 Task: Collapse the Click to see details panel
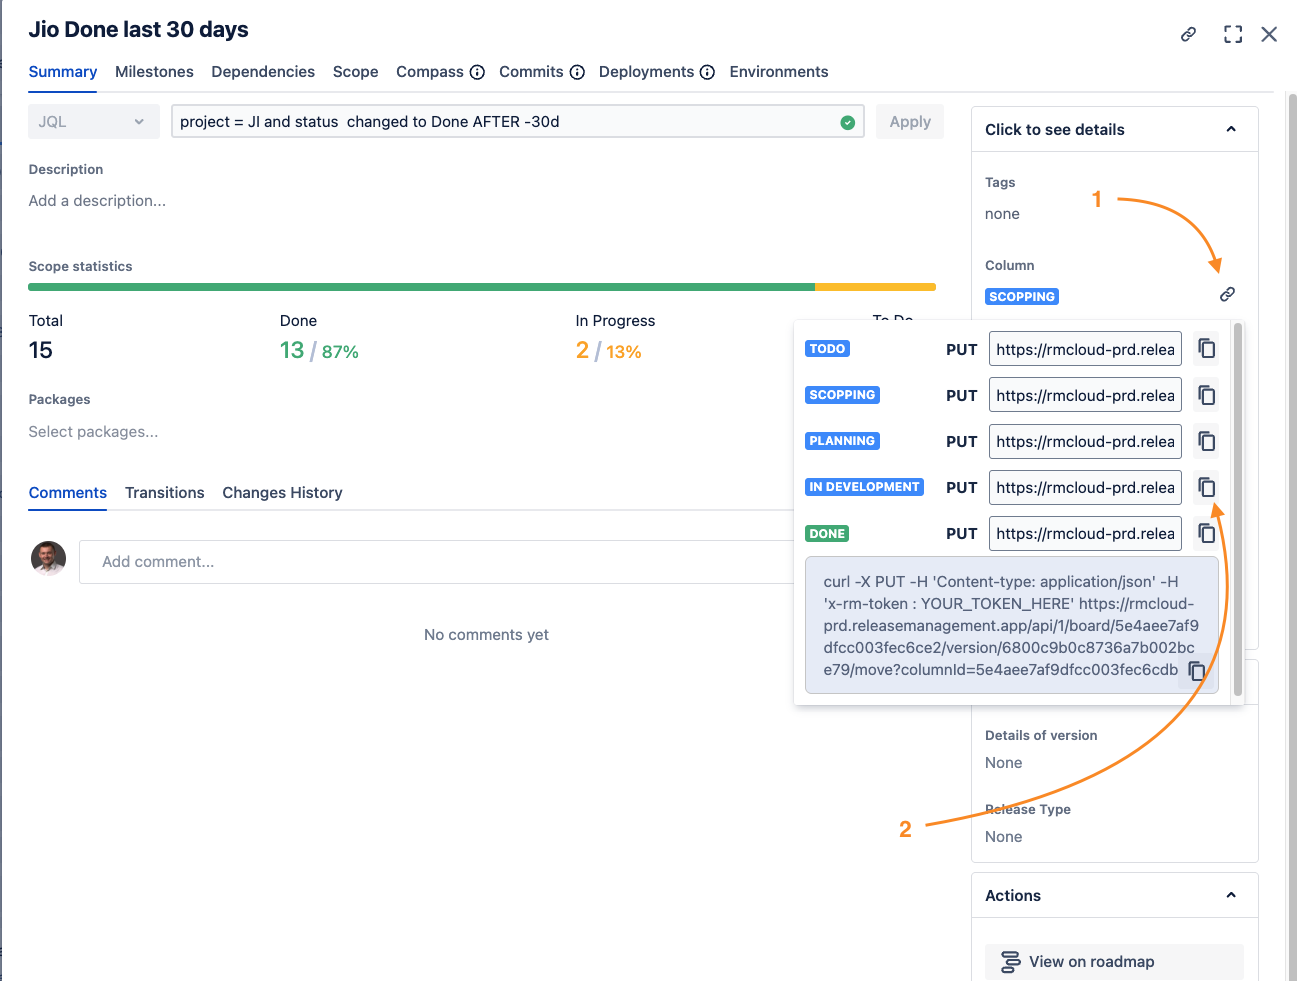coord(1231,129)
